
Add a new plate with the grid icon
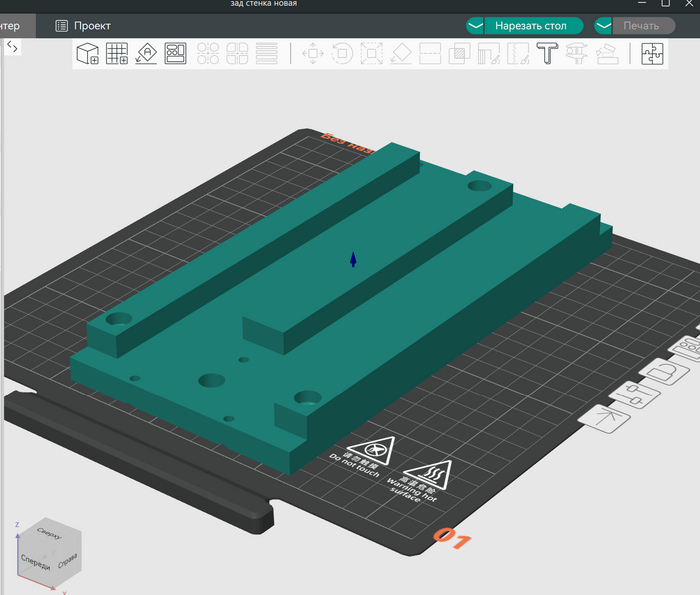(117, 54)
